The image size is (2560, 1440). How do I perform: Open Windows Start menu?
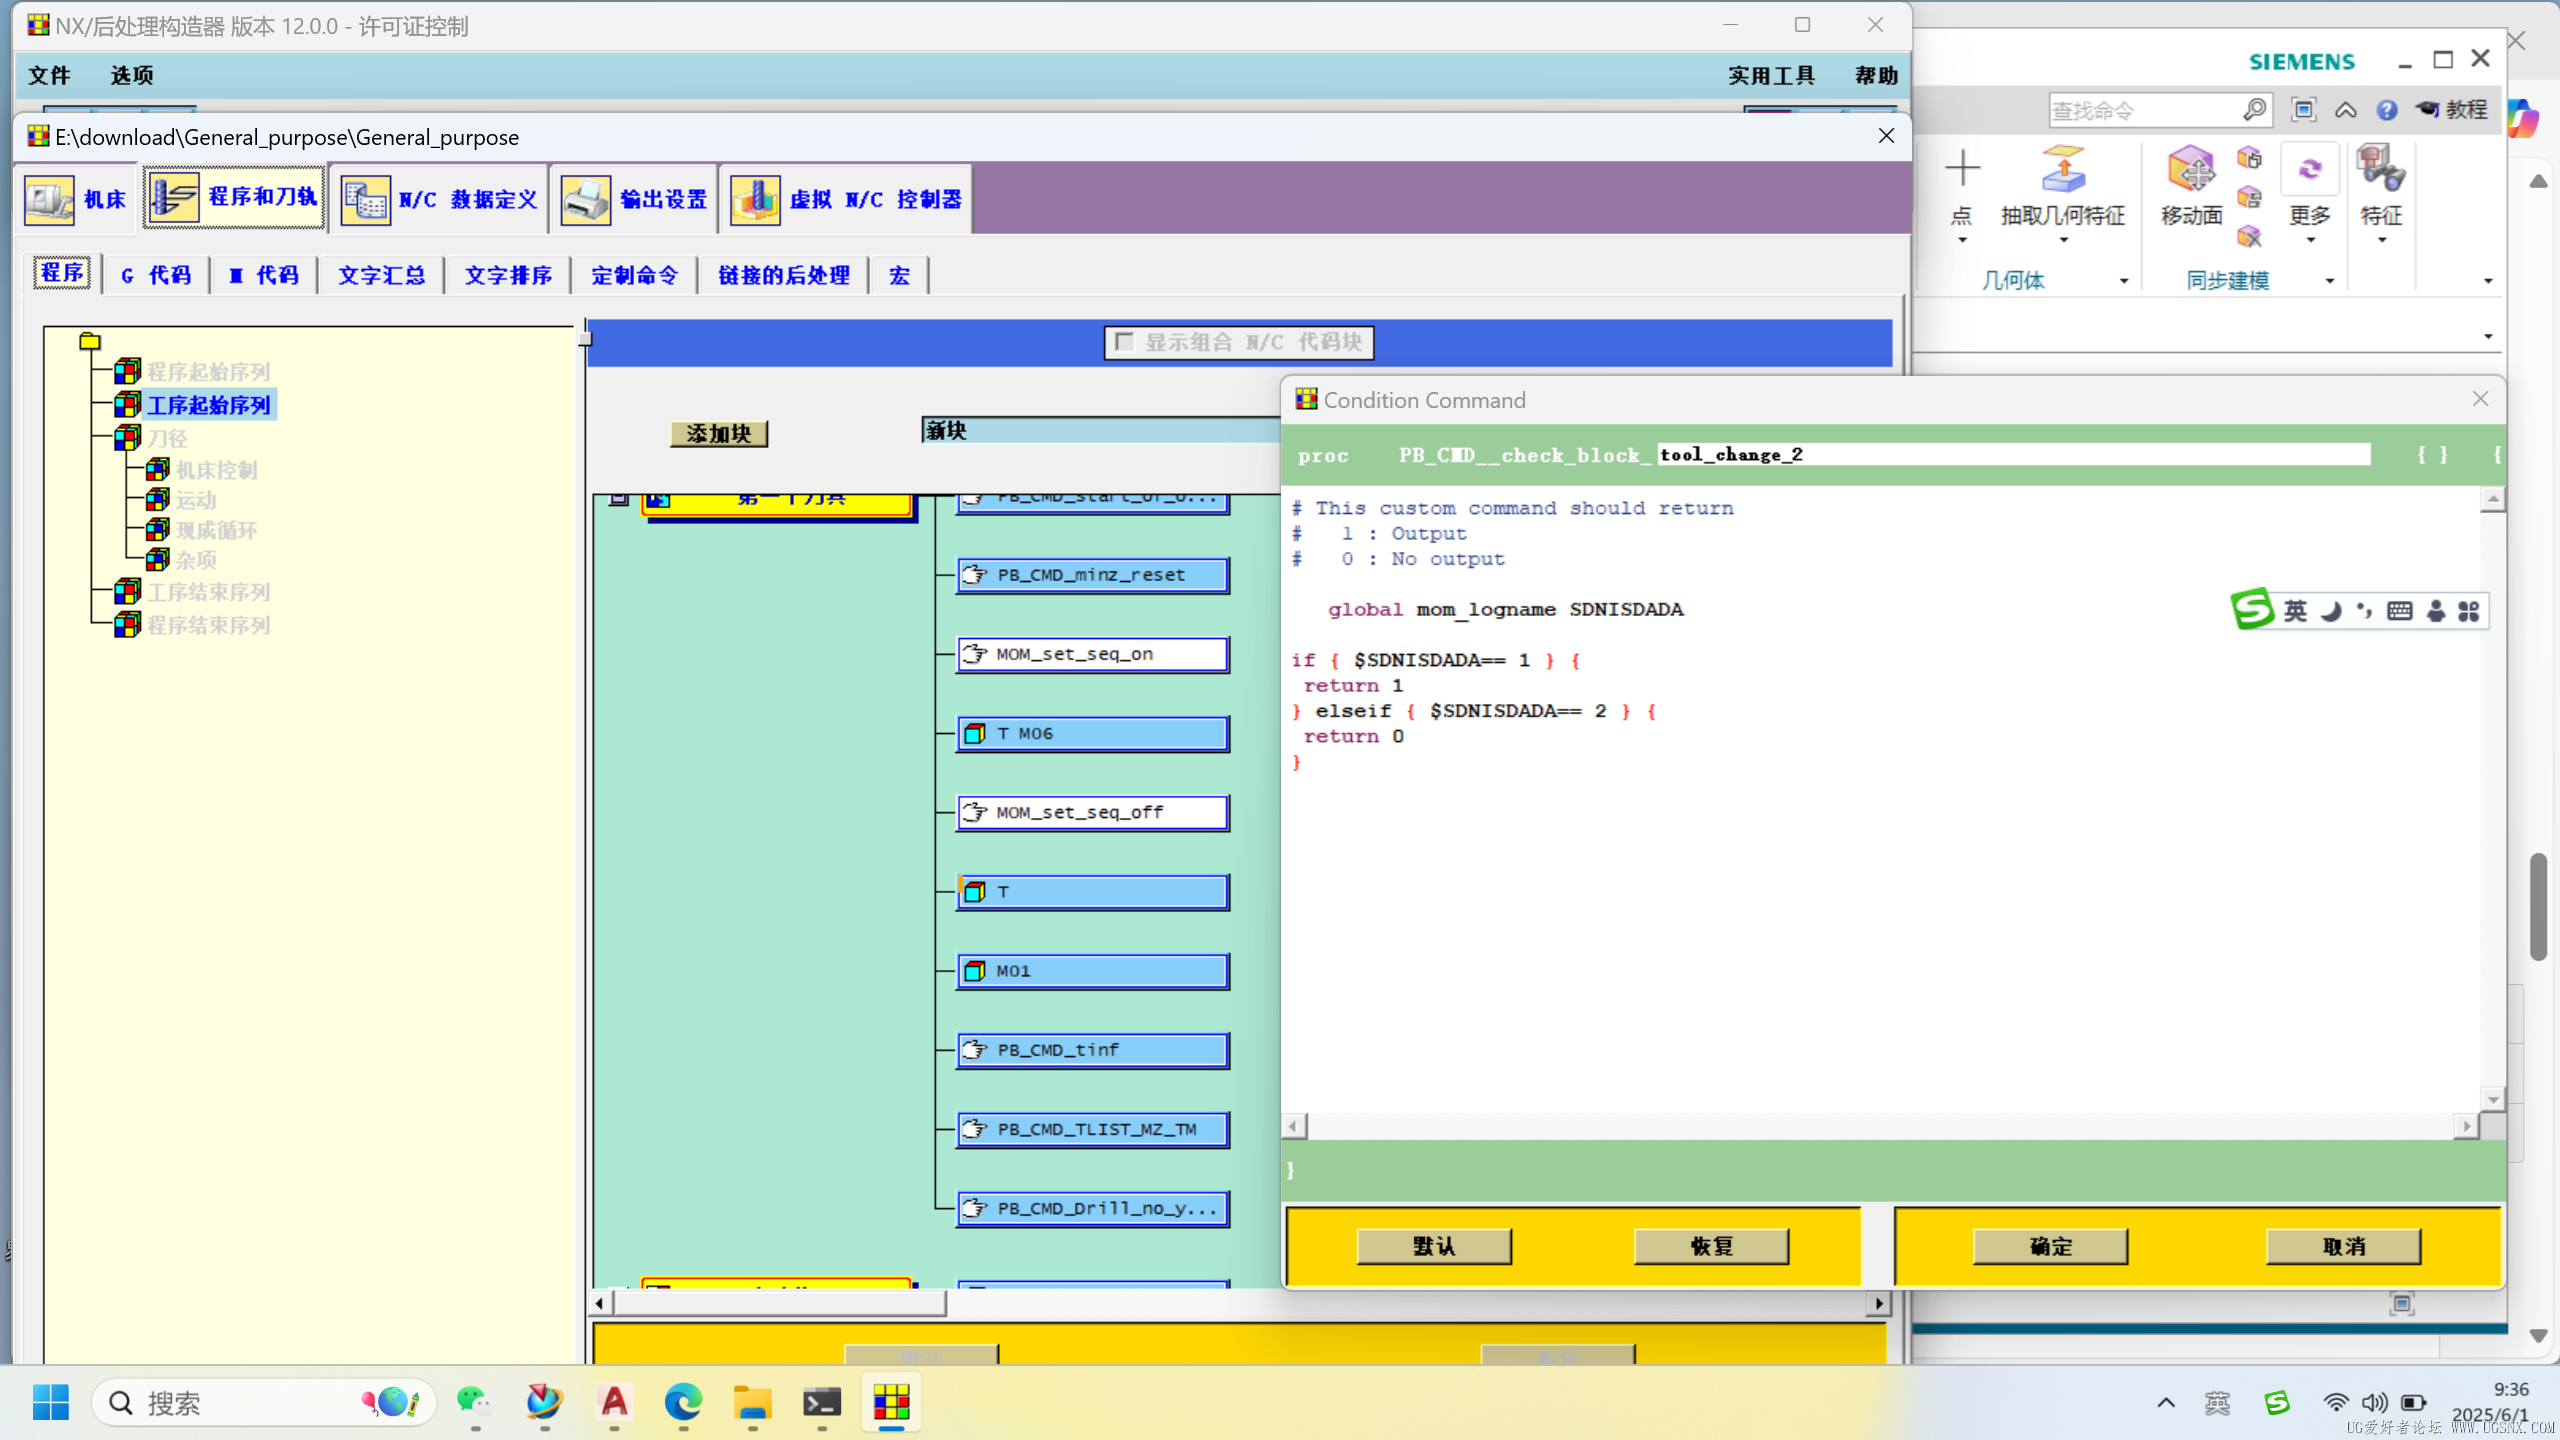[51, 1402]
